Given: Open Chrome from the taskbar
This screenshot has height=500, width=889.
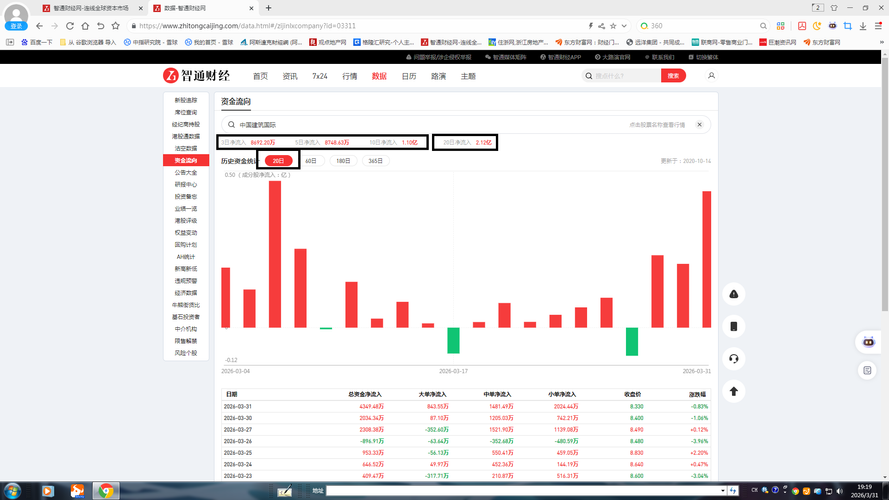Looking at the screenshot, I should pyautogui.click(x=105, y=490).
